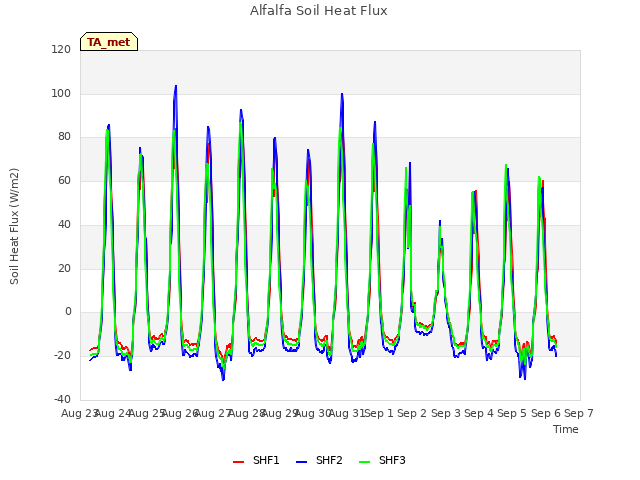Click the 80 y-axis label
Viewport: 640px width, 480px height.
[x=64, y=137]
